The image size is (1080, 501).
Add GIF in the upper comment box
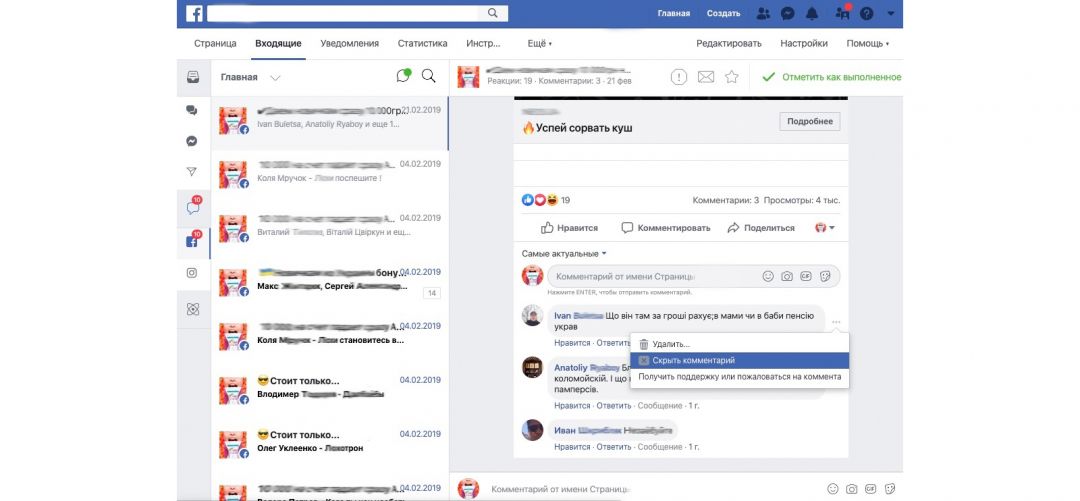(806, 276)
